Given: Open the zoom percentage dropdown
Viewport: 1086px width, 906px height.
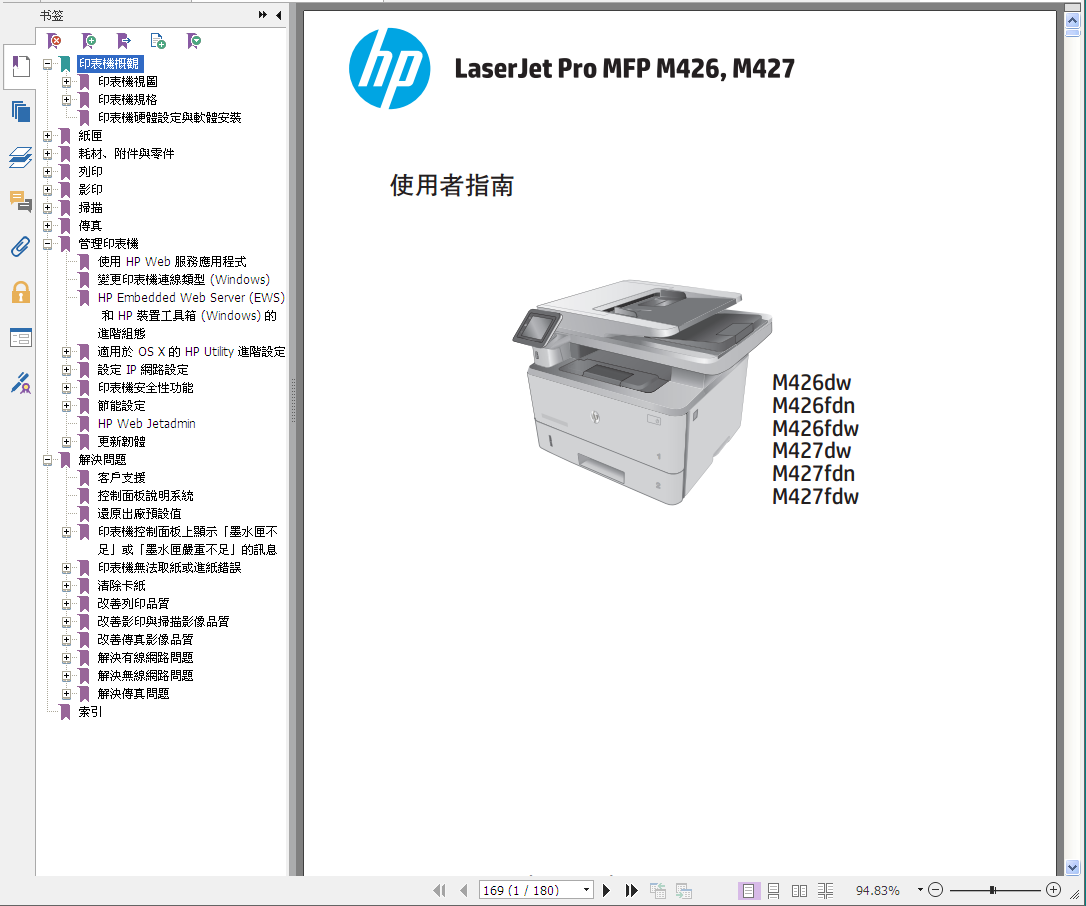Looking at the screenshot, I should pos(920,889).
